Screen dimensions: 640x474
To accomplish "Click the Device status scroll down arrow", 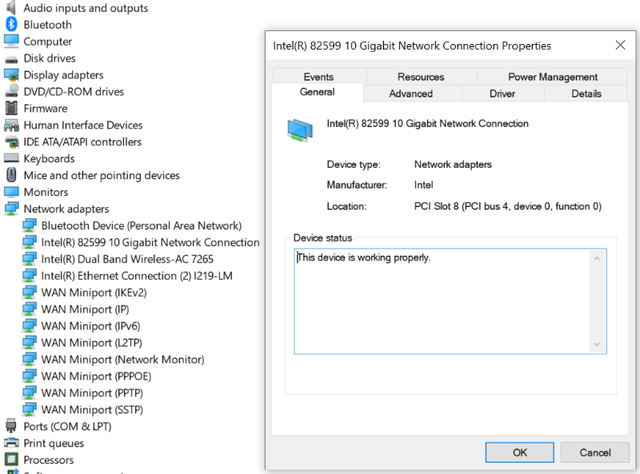I will pyautogui.click(x=597, y=344).
